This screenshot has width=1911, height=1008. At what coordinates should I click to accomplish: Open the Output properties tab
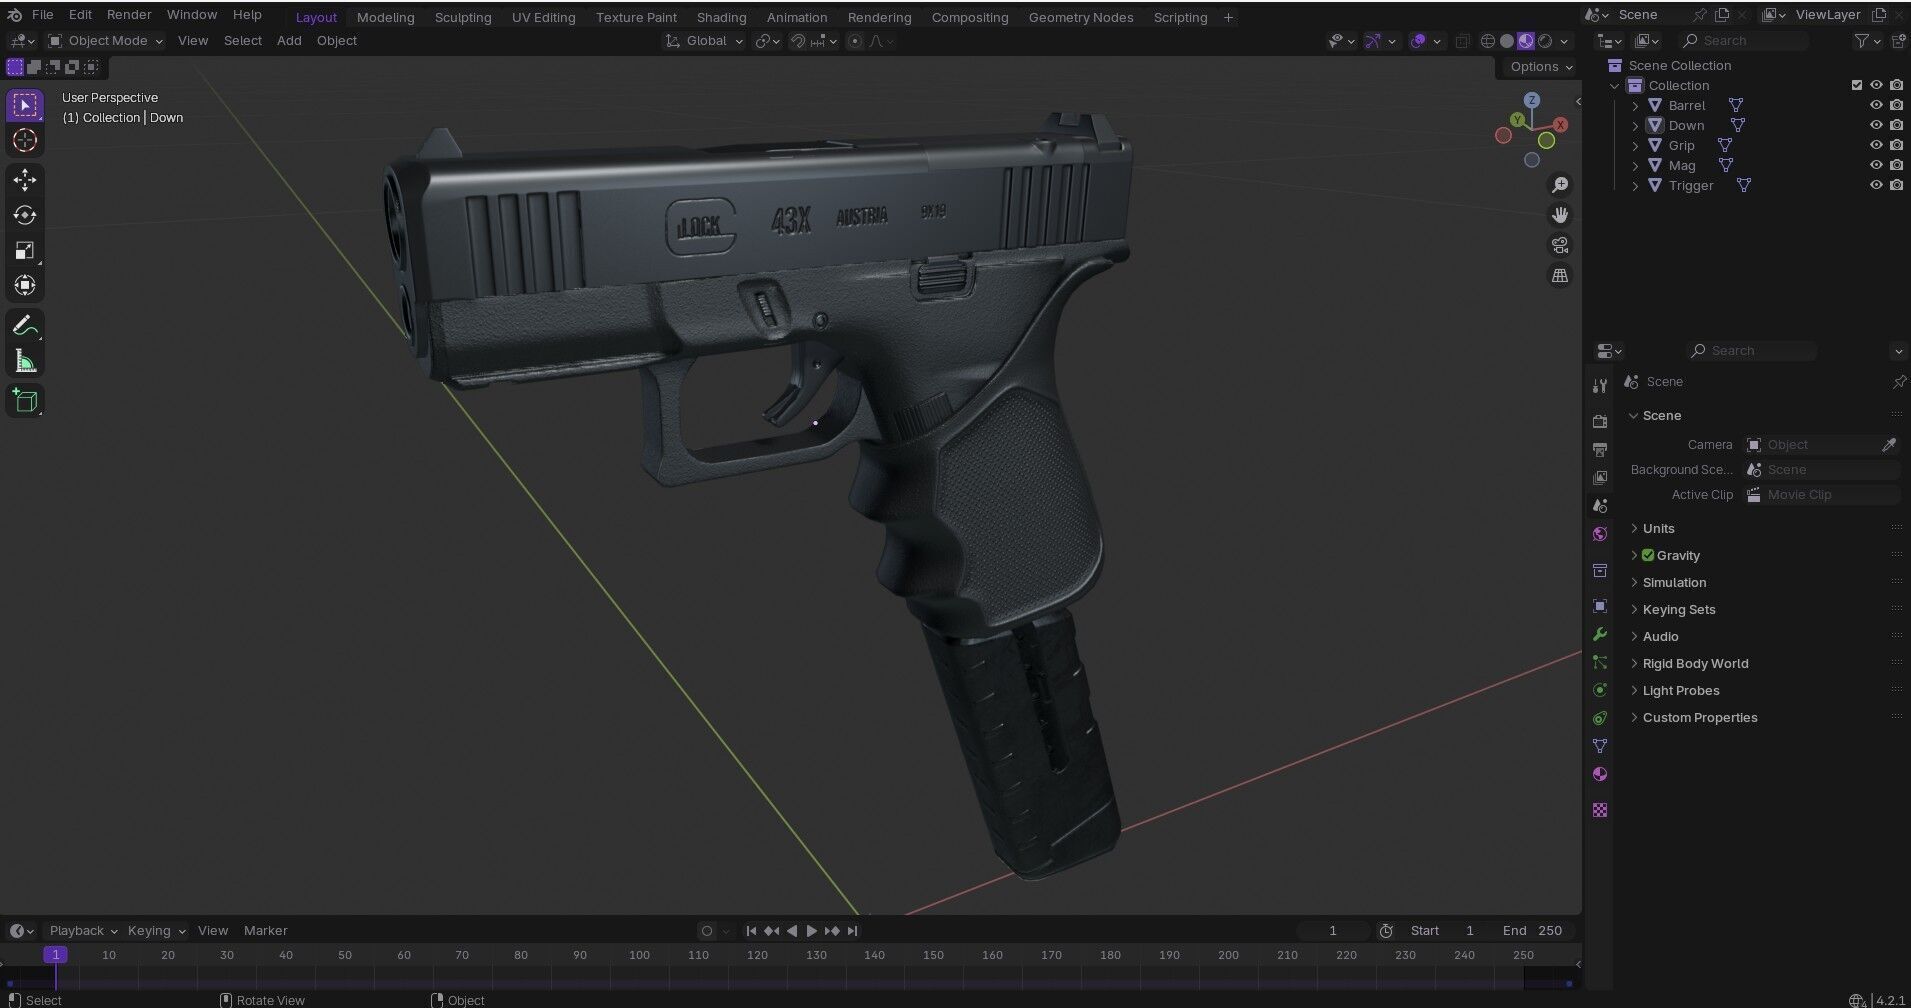pyautogui.click(x=1600, y=449)
